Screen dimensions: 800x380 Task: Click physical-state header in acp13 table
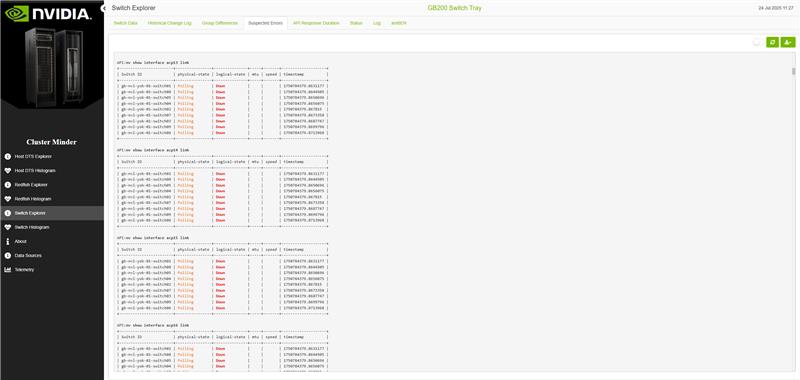193,74
